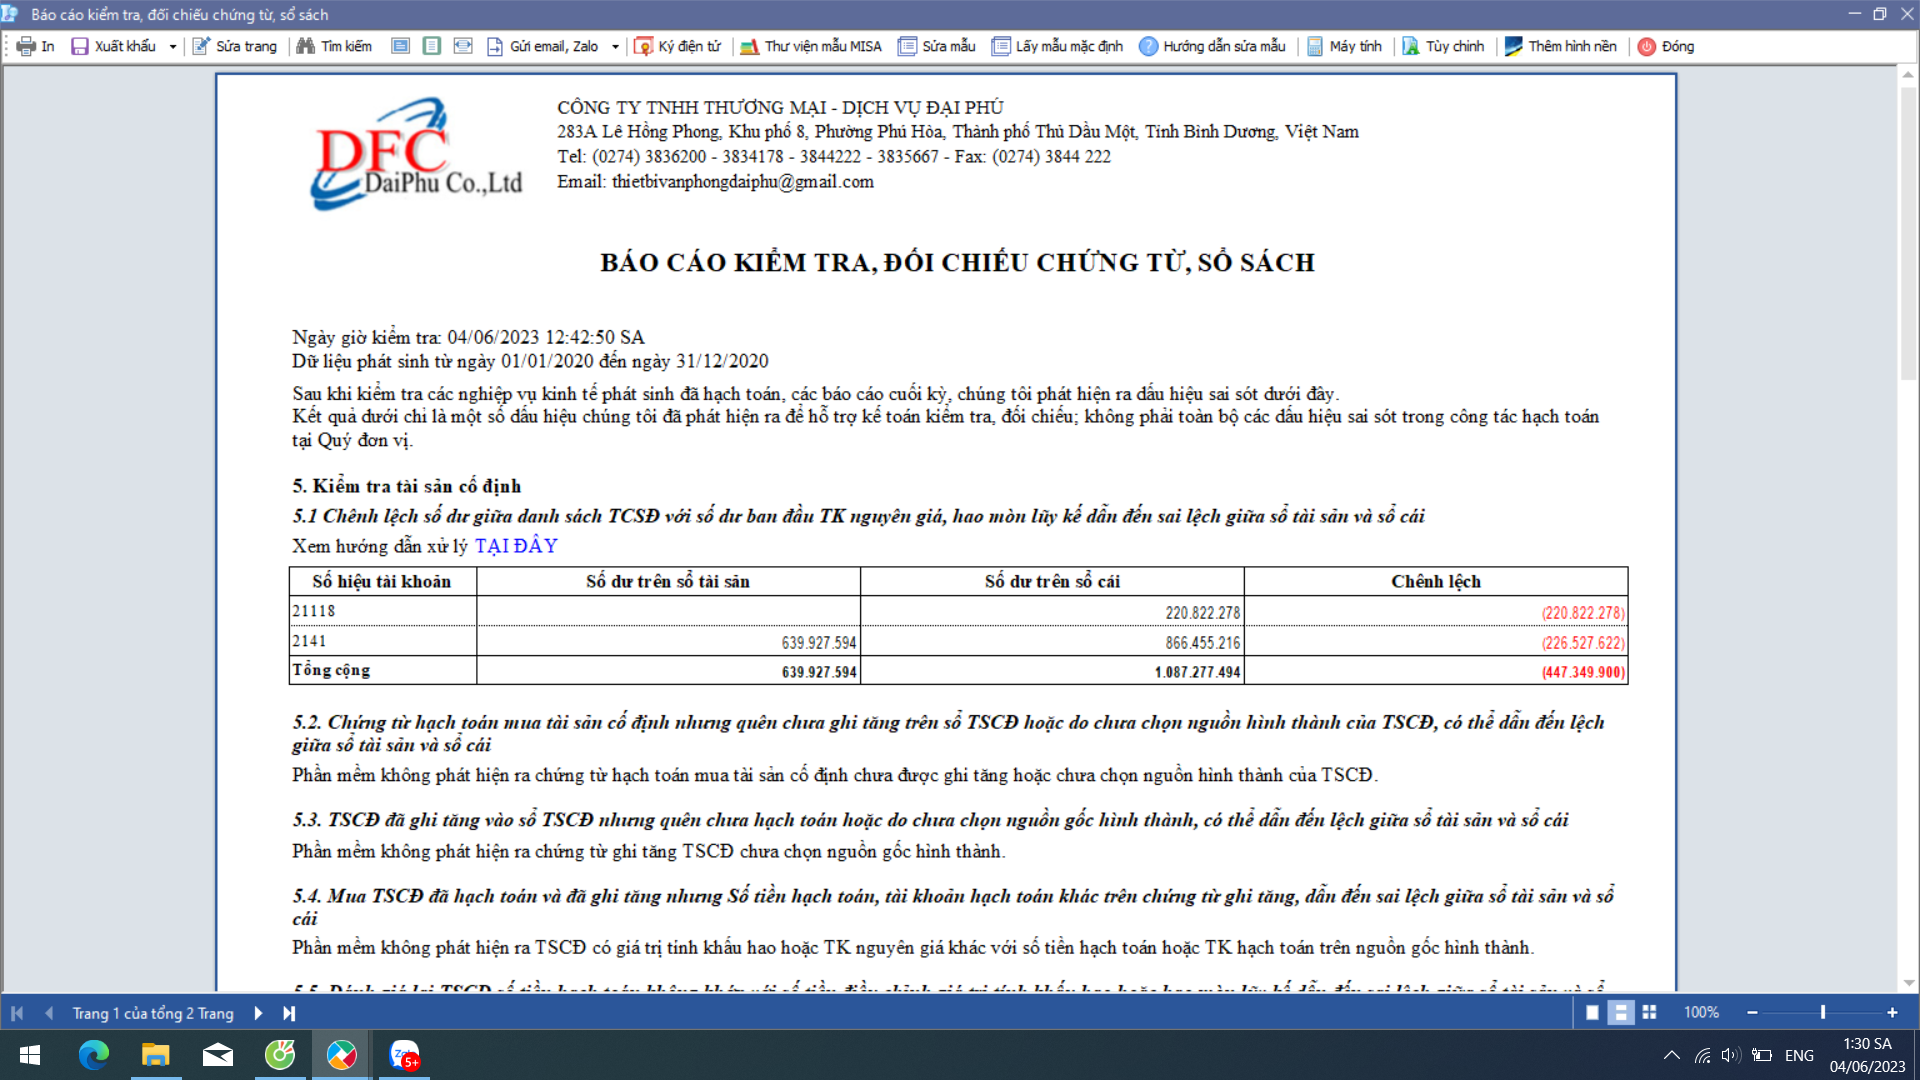Click the In (print) toolbar icon
The width and height of the screenshot is (1920, 1080).
tap(27, 46)
